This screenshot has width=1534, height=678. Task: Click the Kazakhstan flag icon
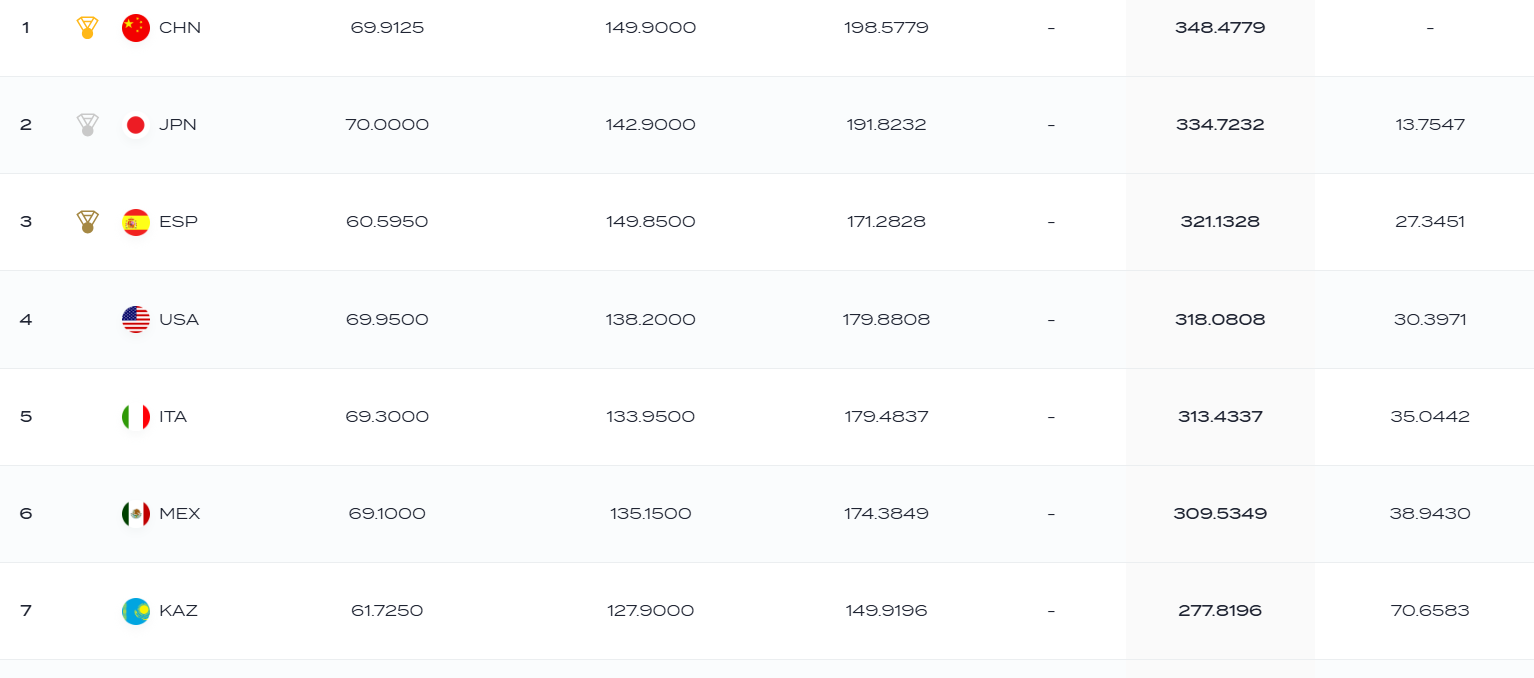(136, 611)
